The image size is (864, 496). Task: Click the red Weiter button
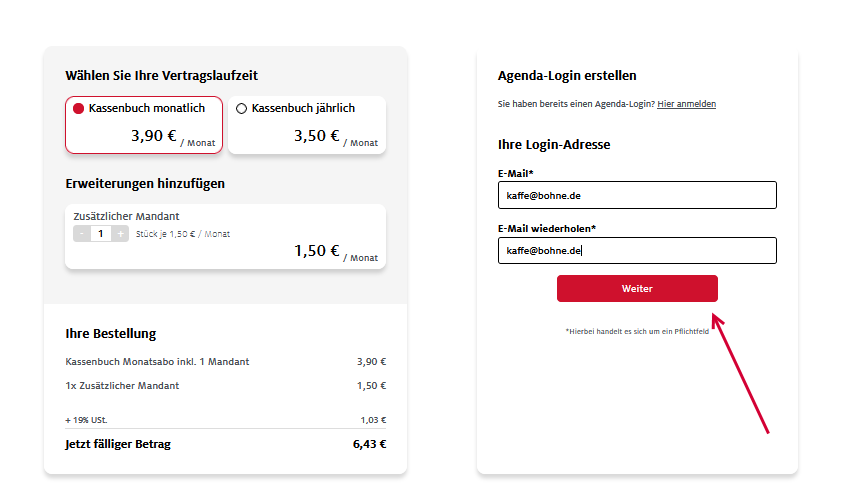637,288
